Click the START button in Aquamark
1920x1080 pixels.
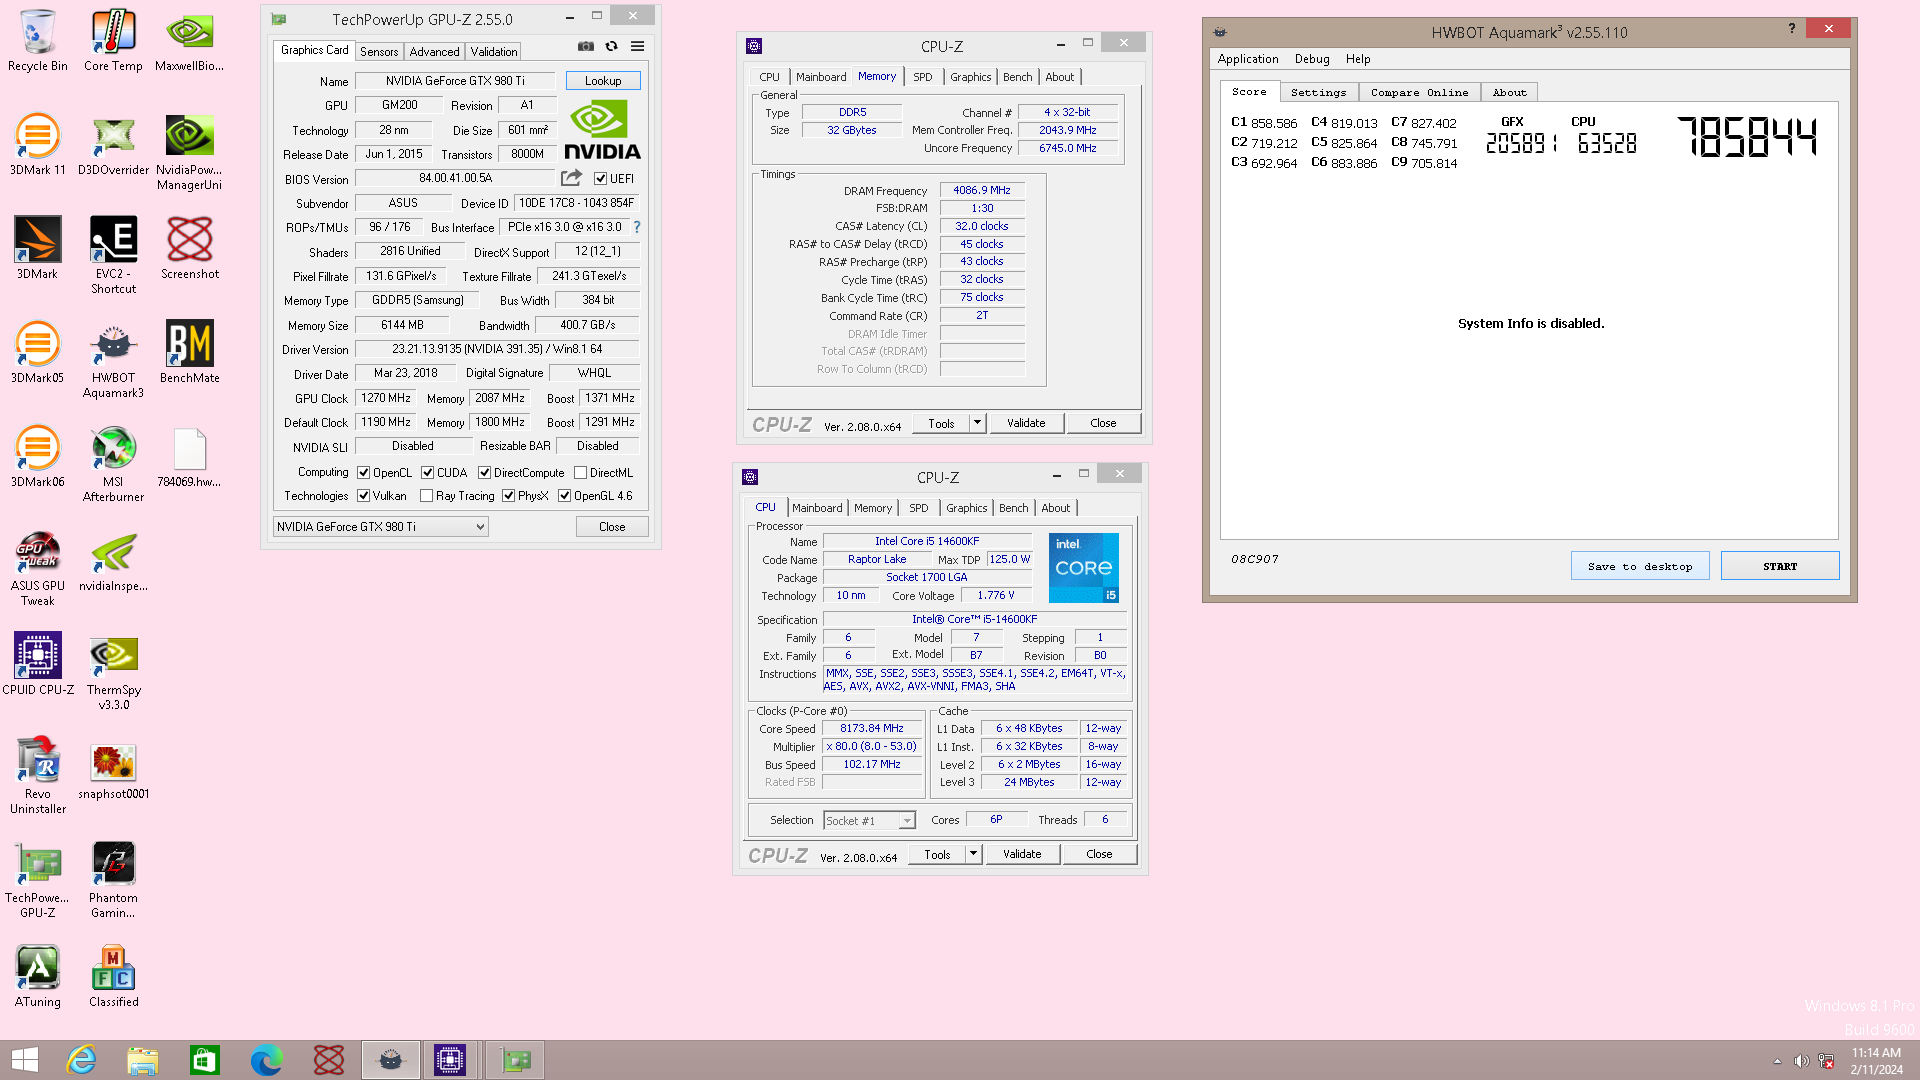tap(1780, 566)
